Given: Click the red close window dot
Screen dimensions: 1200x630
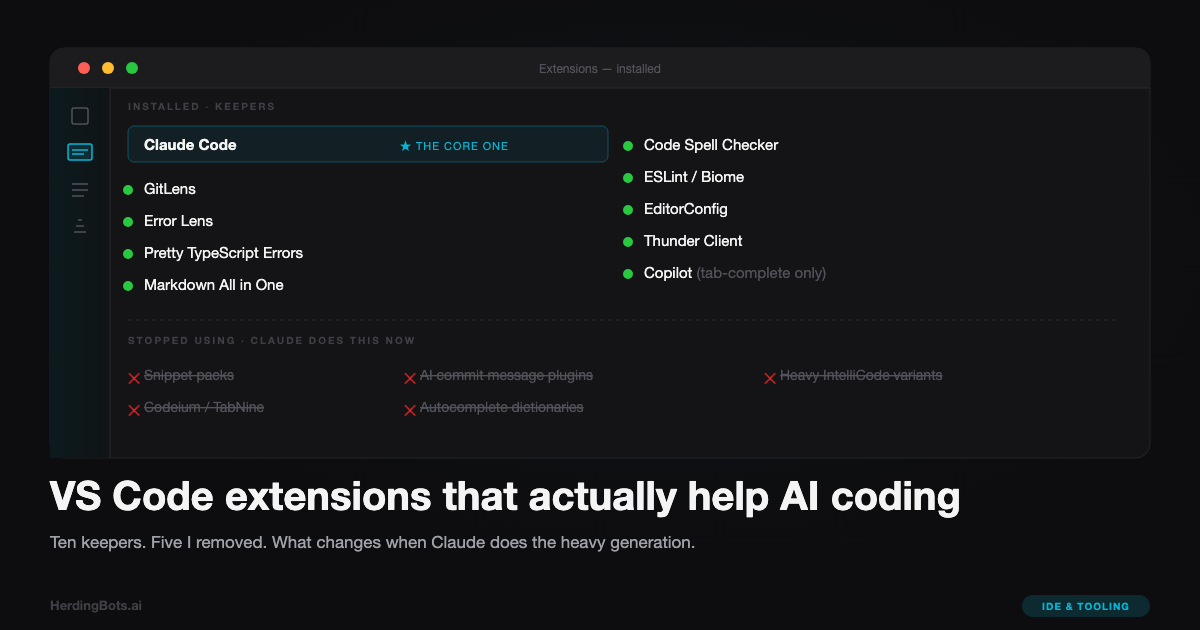Looking at the screenshot, I should 84,68.
